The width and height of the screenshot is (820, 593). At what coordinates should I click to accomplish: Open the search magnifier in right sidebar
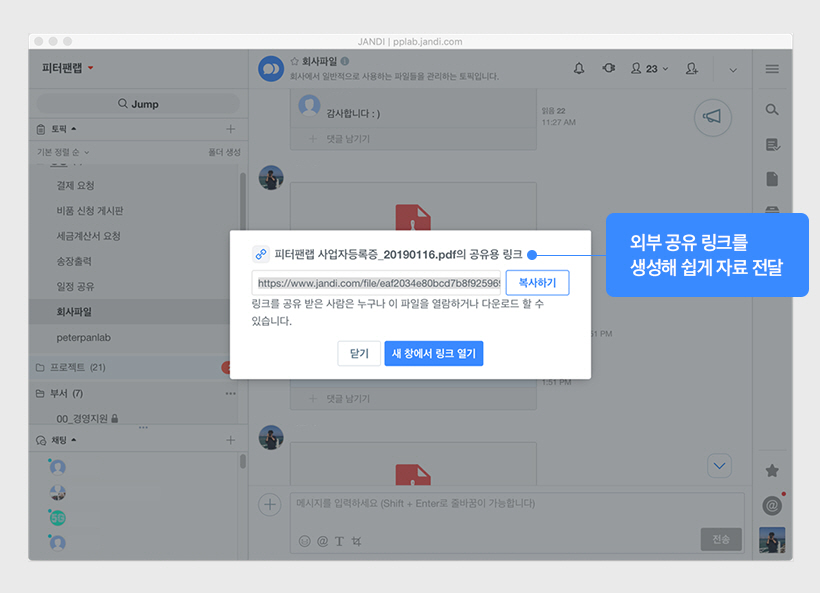[x=772, y=109]
